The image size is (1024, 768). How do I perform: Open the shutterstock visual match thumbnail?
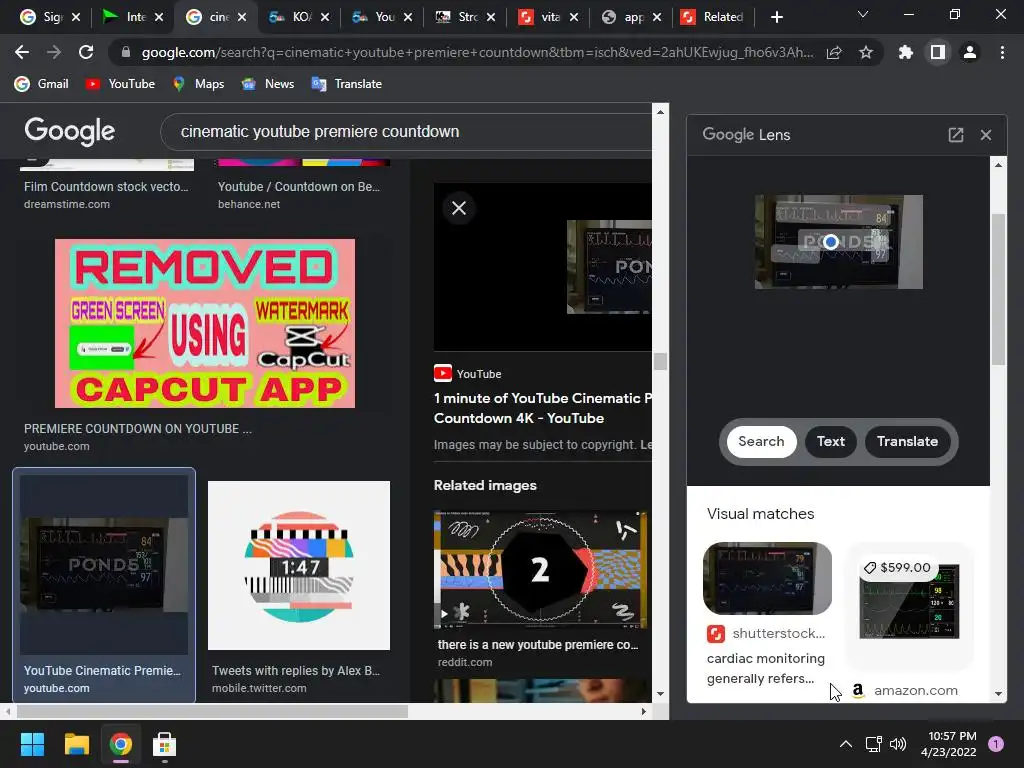click(x=767, y=578)
